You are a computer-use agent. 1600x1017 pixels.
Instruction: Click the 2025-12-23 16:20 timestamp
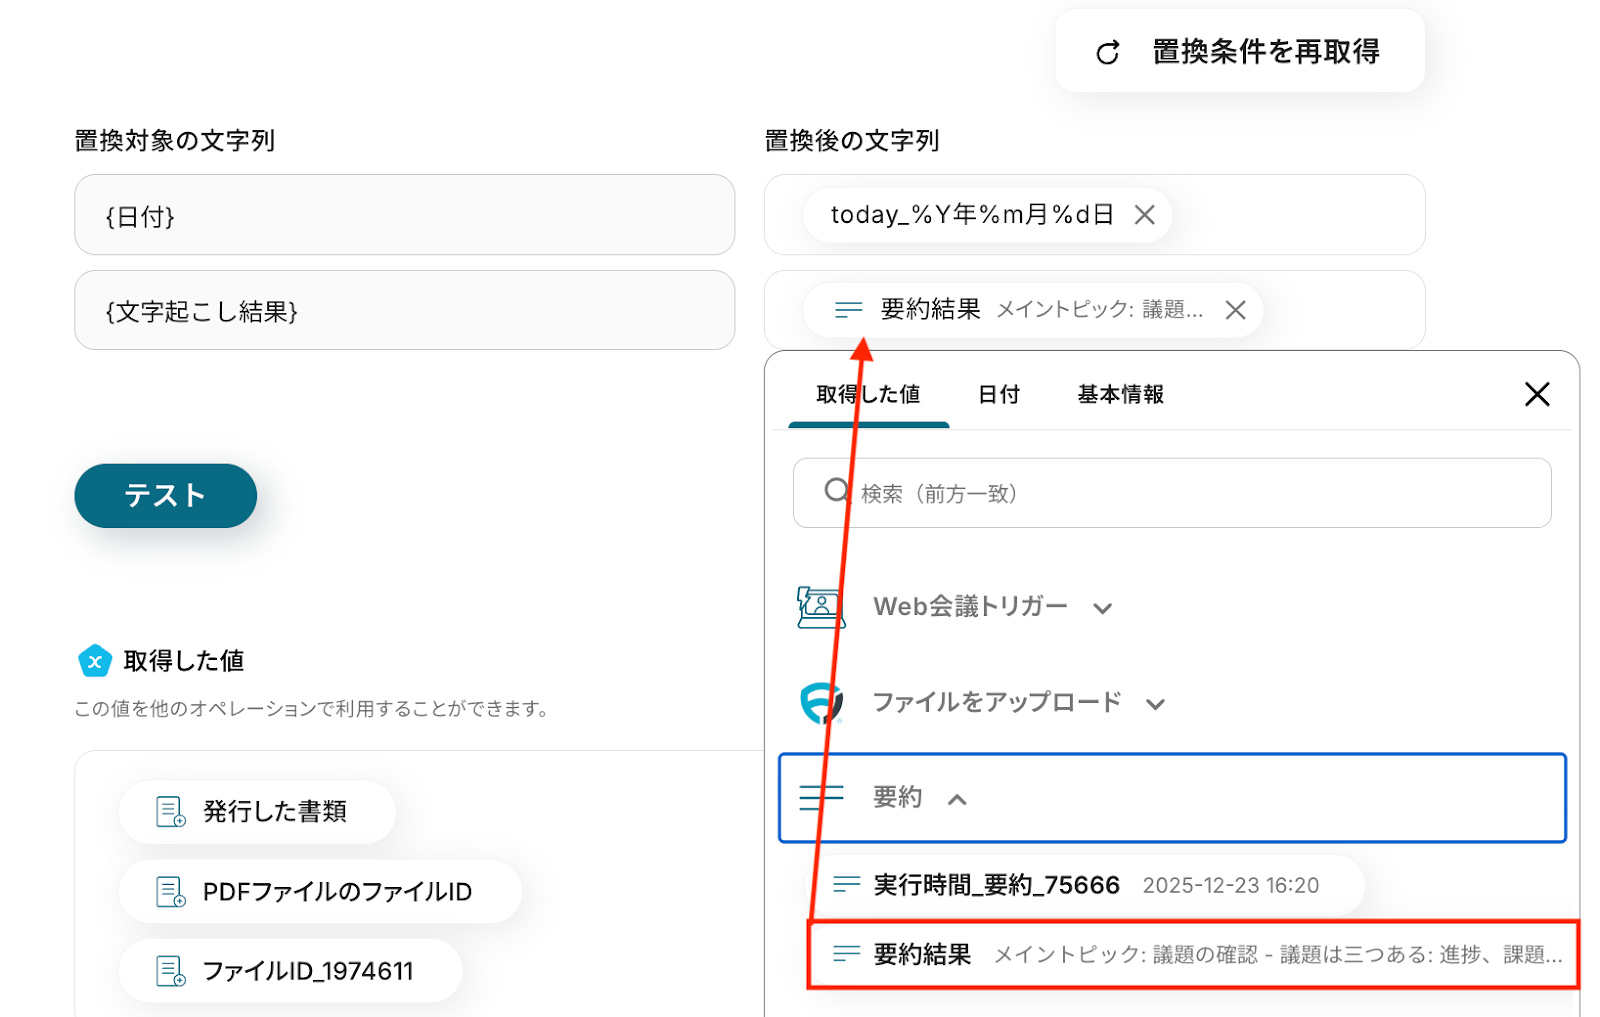tap(1231, 885)
